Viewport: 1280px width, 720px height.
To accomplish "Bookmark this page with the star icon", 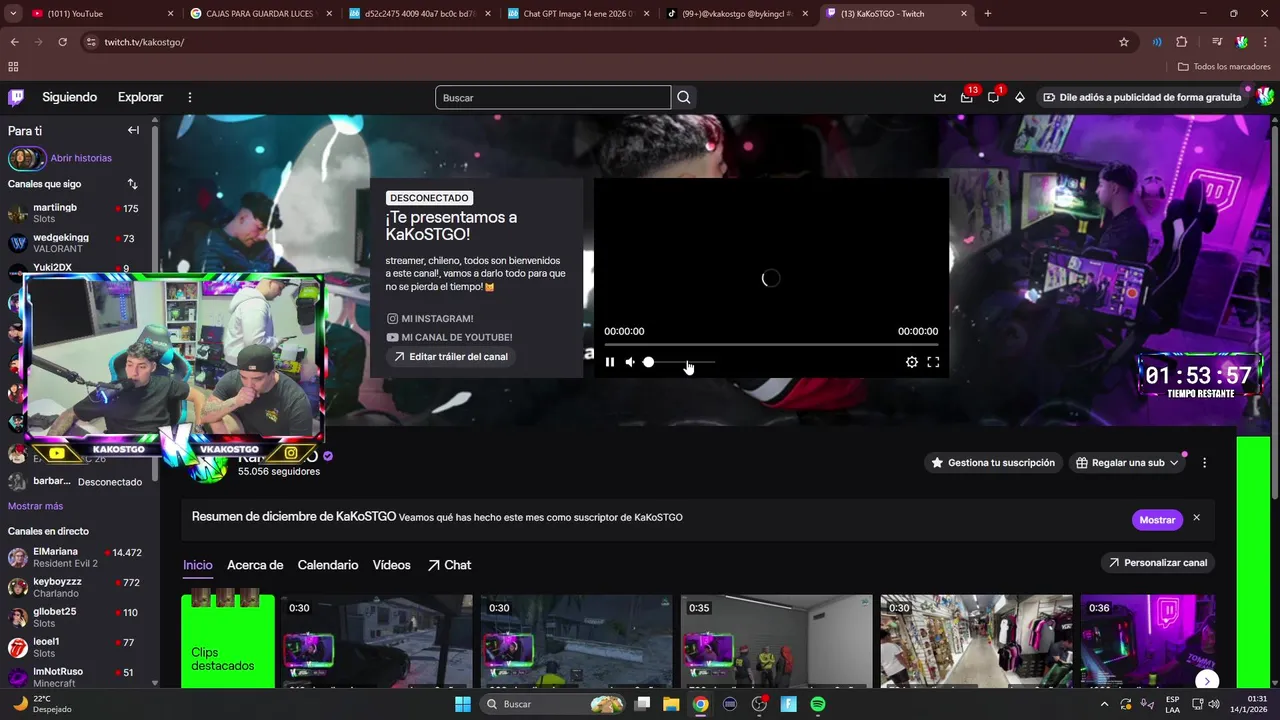I will 1124,42.
